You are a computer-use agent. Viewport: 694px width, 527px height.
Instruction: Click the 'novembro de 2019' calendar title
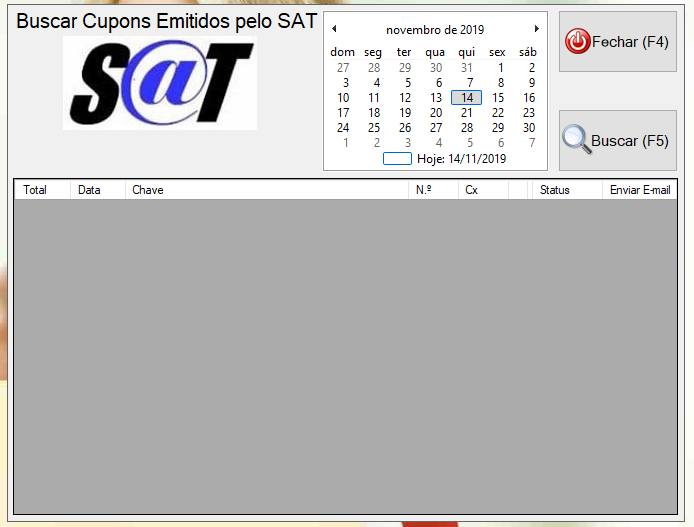coord(435,30)
